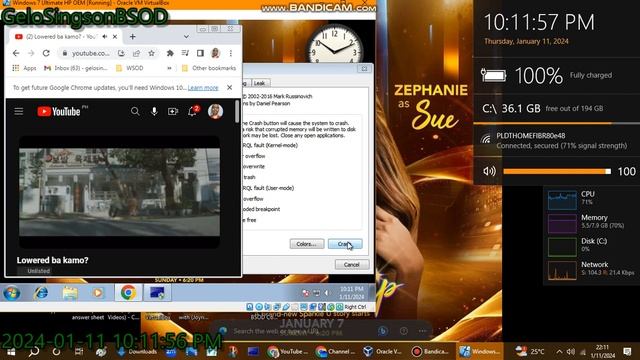Switch to Bandicam on host taskbar
This screenshot has height=360, width=640.
click(x=431, y=351)
